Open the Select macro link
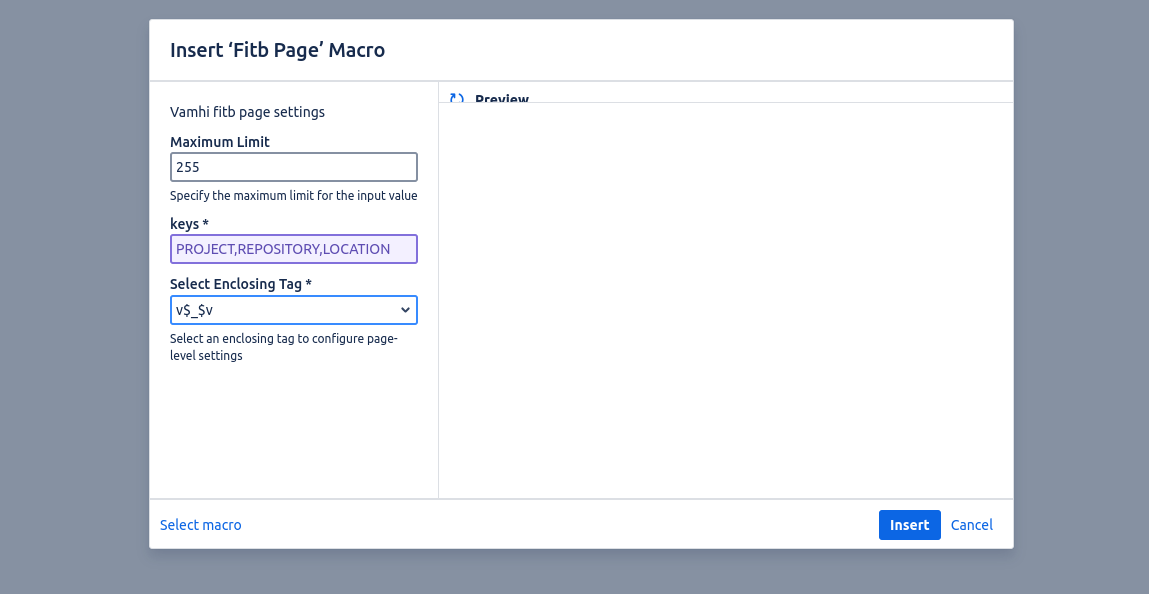The width and height of the screenshot is (1149, 594). [201, 525]
